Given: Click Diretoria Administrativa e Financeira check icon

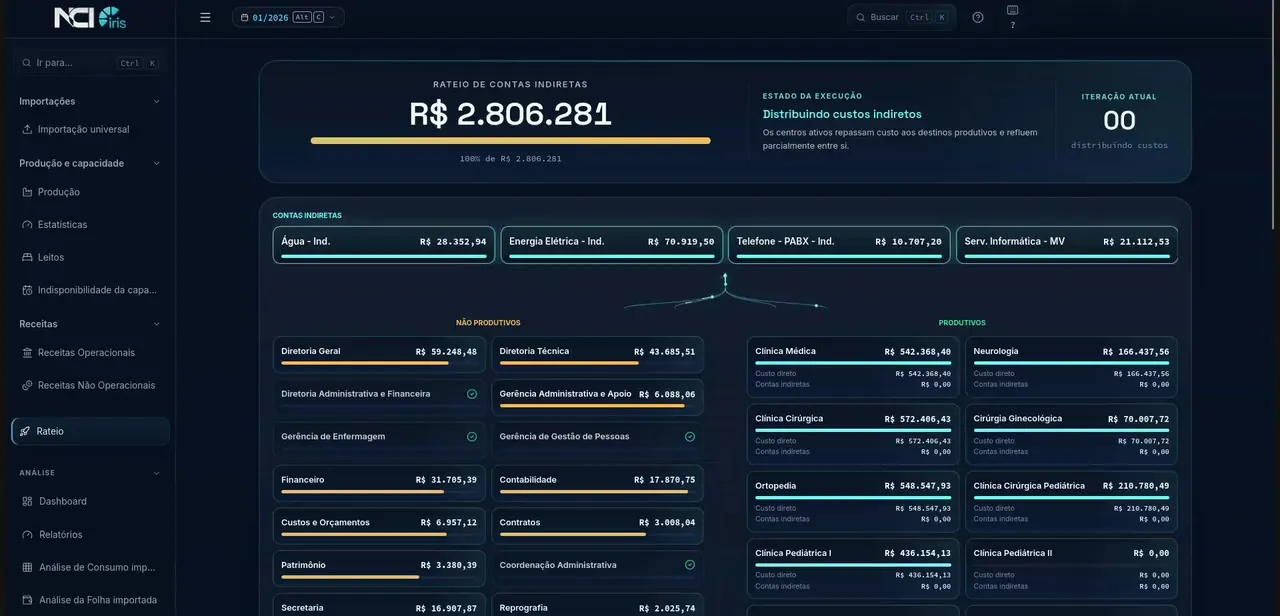Looking at the screenshot, I should coord(472,394).
